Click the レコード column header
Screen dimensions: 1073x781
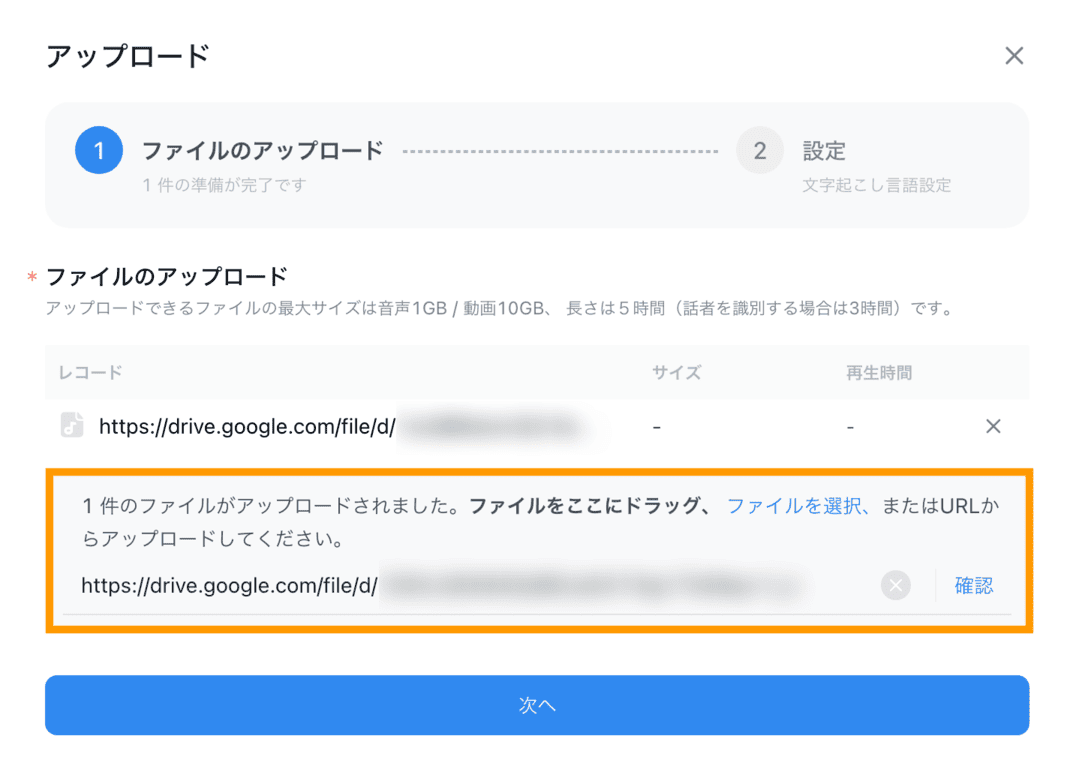pyautogui.click(x=90, y=372)
